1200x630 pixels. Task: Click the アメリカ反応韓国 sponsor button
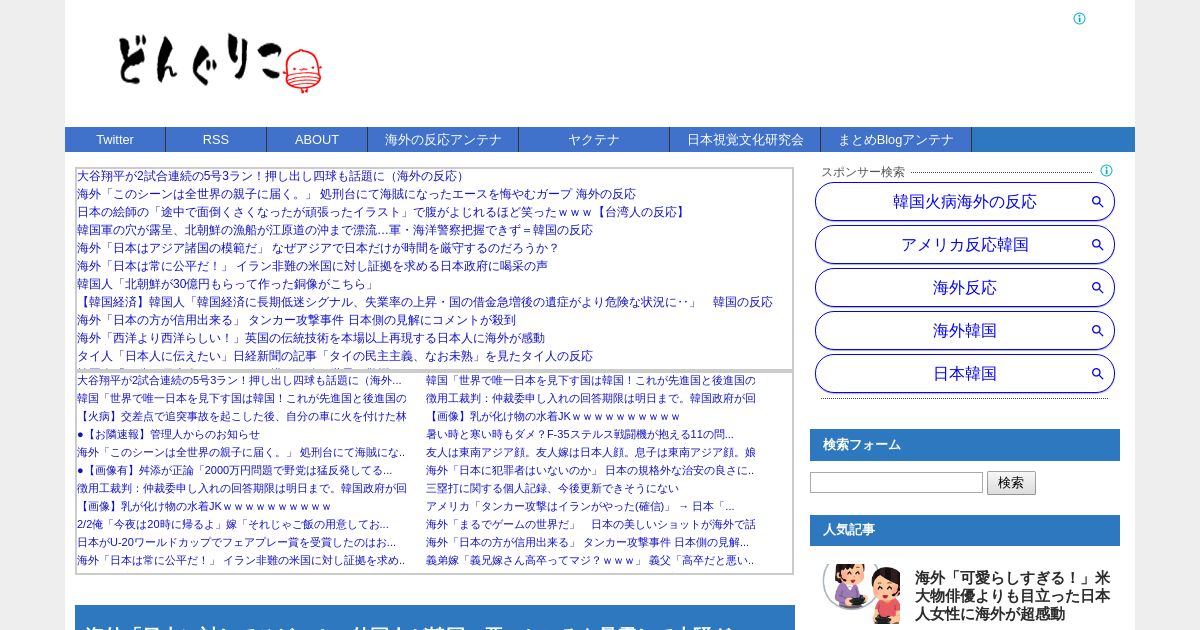pos(965,245)
